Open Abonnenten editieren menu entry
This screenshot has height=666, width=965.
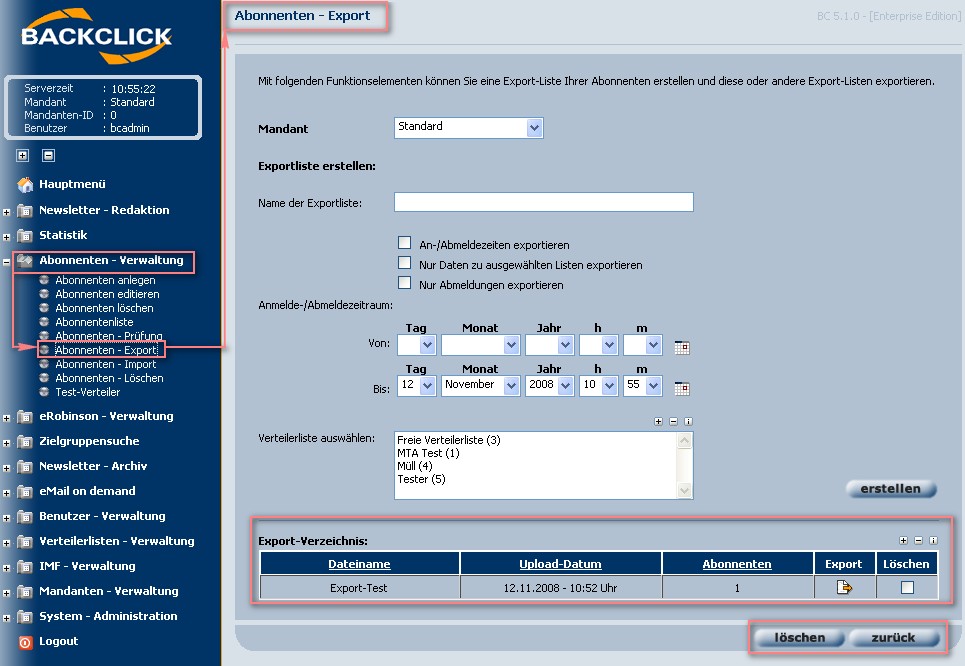click(x=107, y=294)
